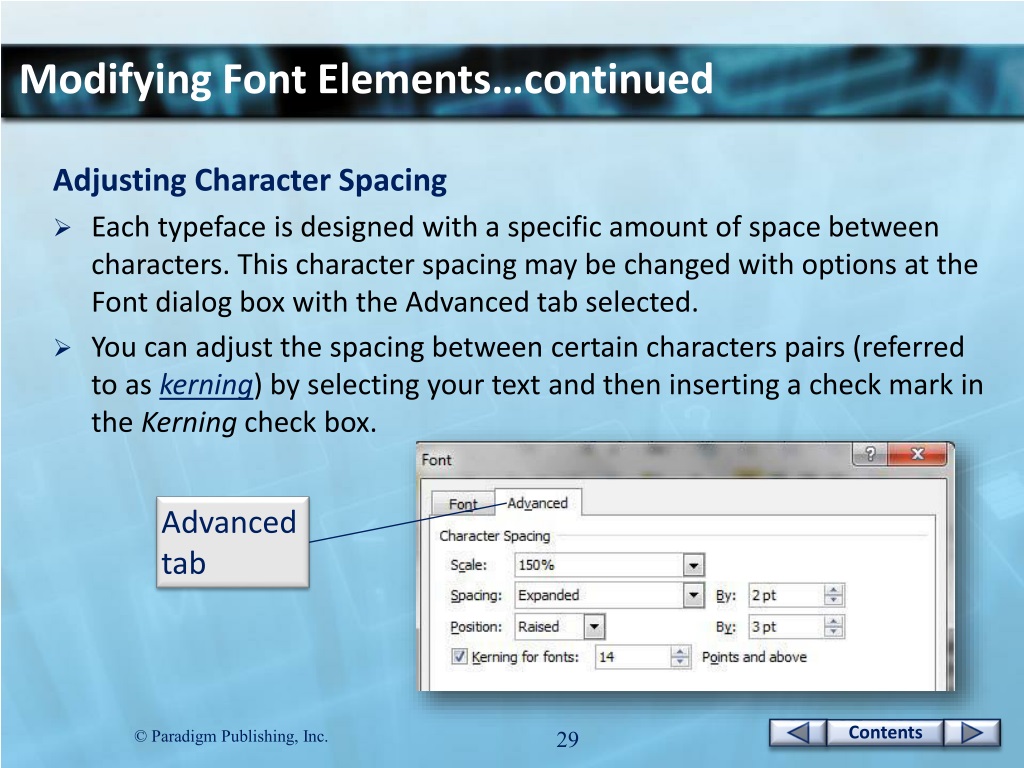Screen dimensions: 1024x768
Task: Increase the Position By value with up arrow
Action: (x=835, y=622)
